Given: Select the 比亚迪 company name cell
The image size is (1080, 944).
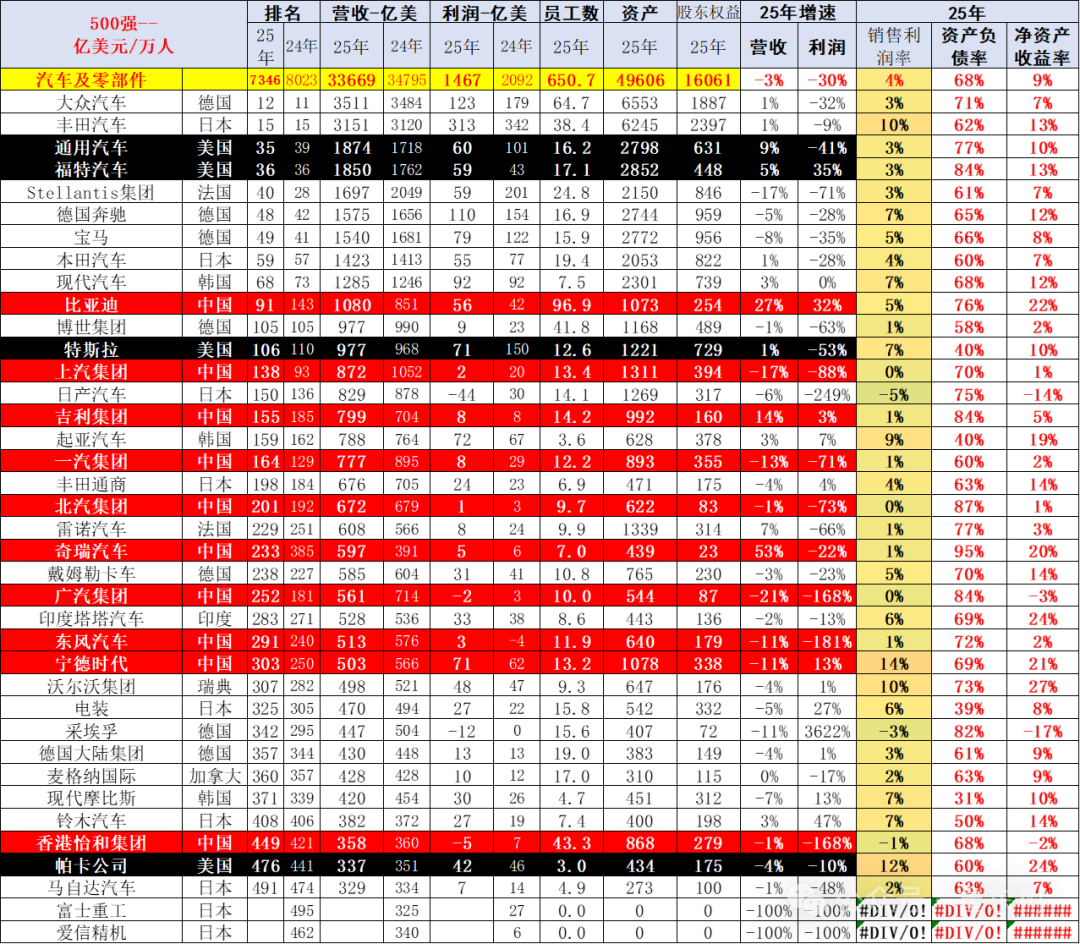Looking at the screenshot, I should pyautogui.click(x=91, y=305).
